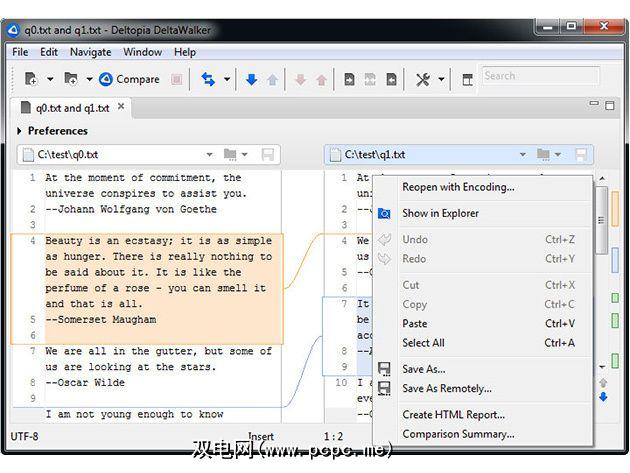The width and height of the screenshot is (630, 473).
Task: Open the right file path history dropdown
Action: coord(523,155)
